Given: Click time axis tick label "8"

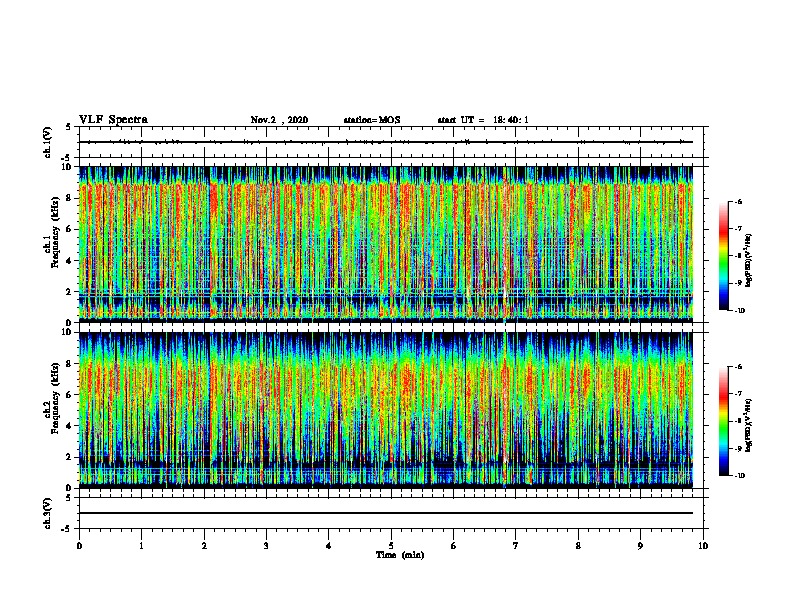Looking at the screenshot, I should tap(578, 546).
